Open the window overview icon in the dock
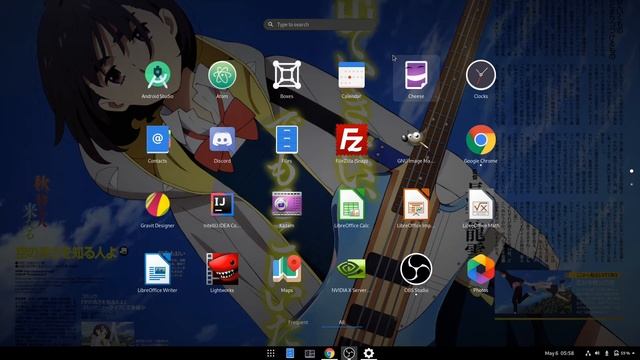This screenshot has height=360, width=640. click(310, 353)
